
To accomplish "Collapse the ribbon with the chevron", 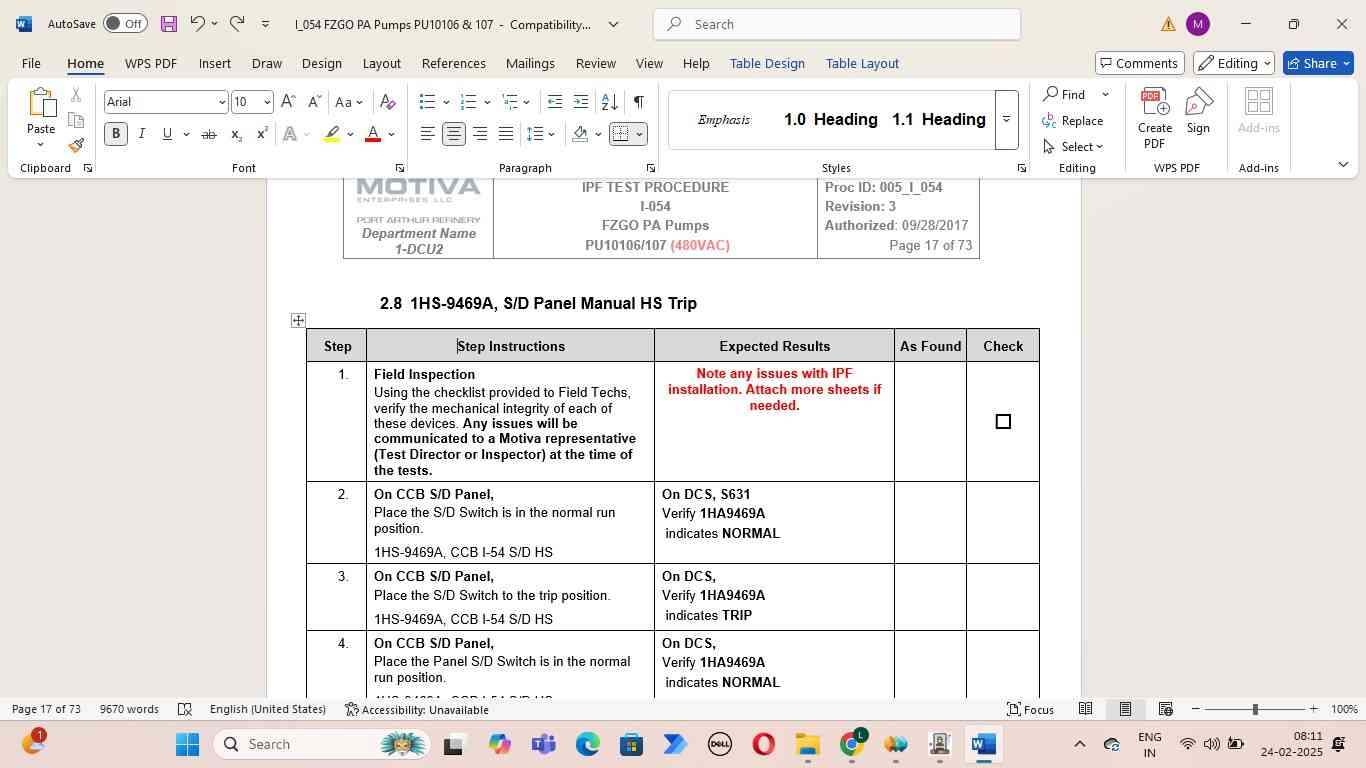I will [x=1343, y=164].
